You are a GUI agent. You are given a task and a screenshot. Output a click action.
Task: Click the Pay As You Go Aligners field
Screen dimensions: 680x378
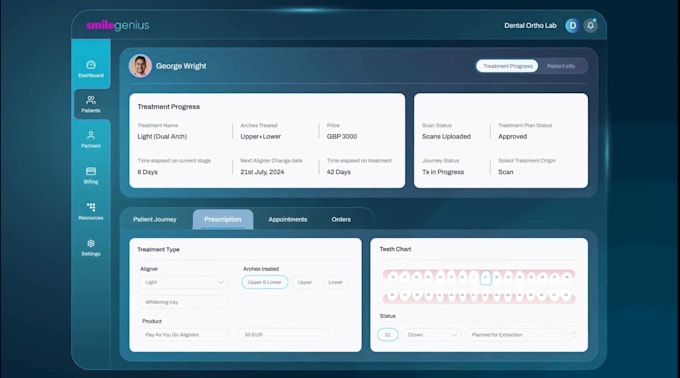click(x=183, y=335)
